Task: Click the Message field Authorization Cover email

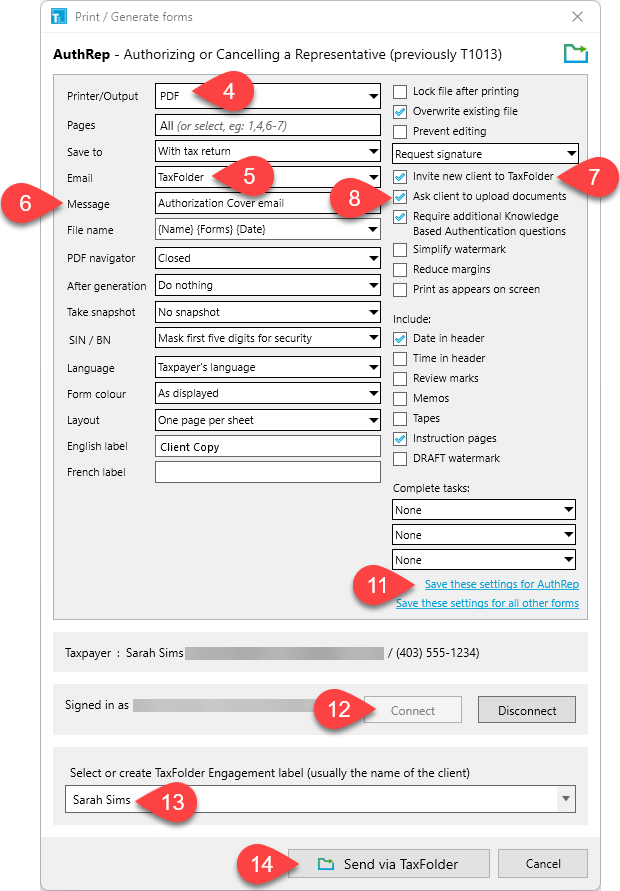Action: pyautogui.click(x=268, y=203)
